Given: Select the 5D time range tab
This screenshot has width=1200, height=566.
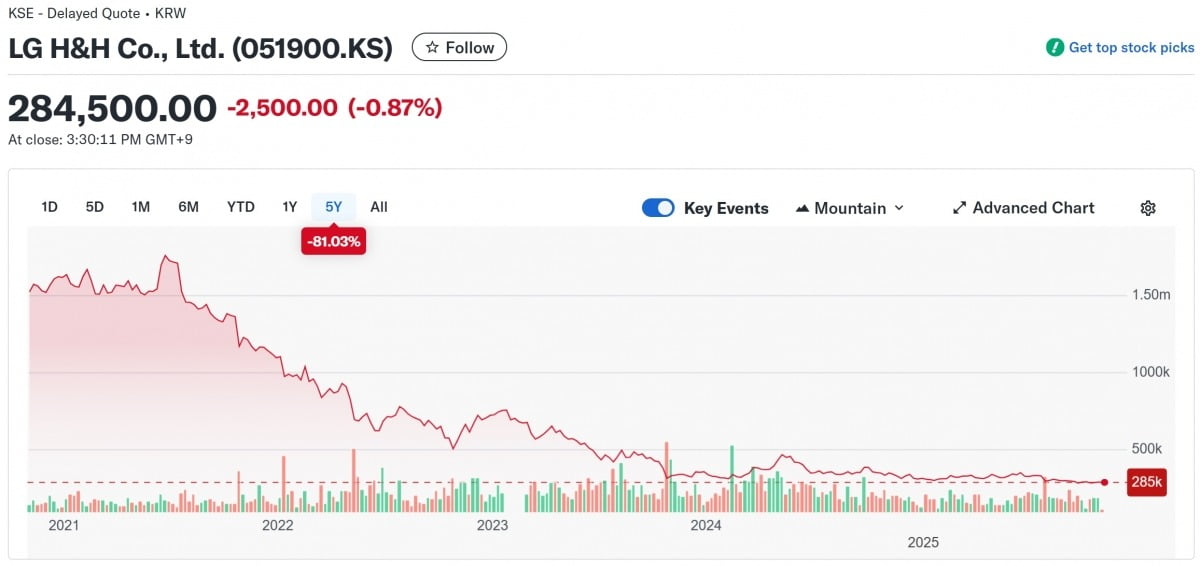Looking at the screenshot, I should click(95, 207).
